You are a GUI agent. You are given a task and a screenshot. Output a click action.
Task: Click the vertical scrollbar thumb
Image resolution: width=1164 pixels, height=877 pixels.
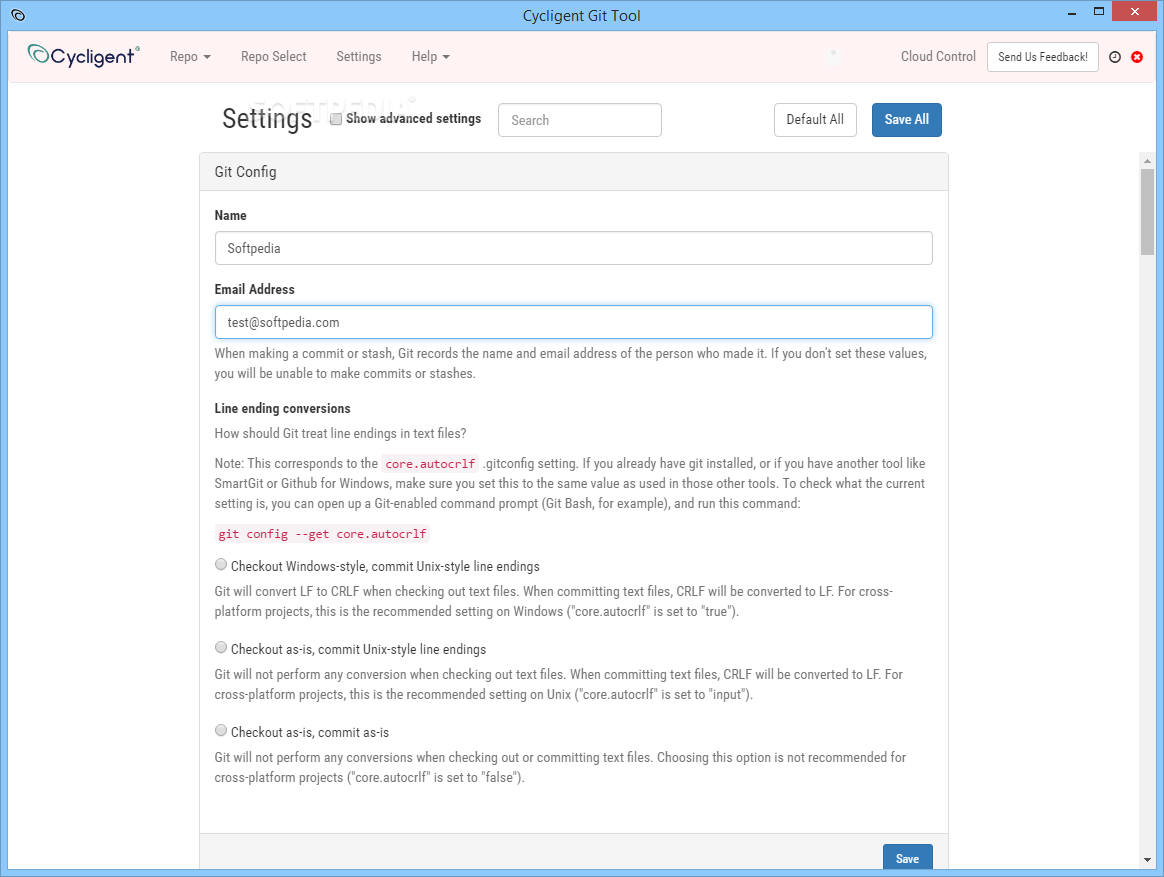[x=1148, y=212]
